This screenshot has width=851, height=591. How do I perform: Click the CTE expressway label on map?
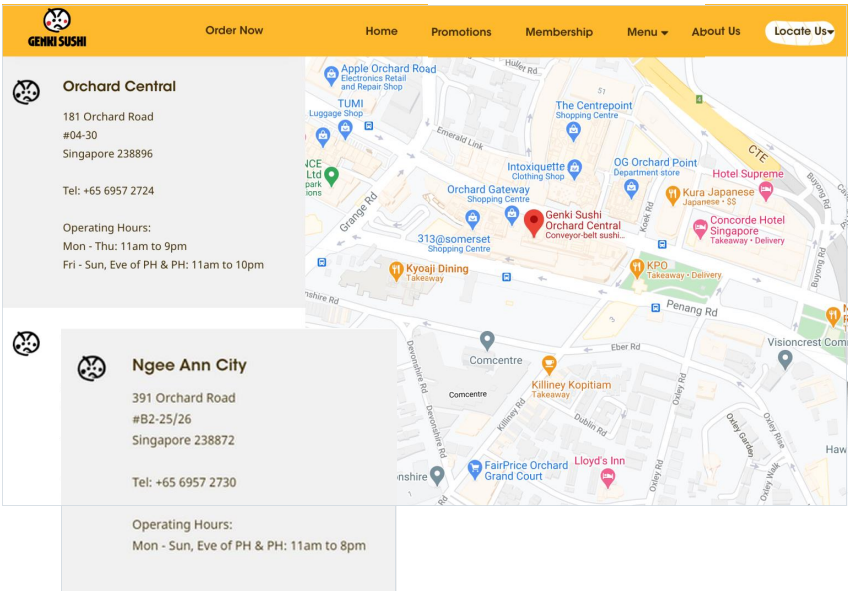(758, 154)
